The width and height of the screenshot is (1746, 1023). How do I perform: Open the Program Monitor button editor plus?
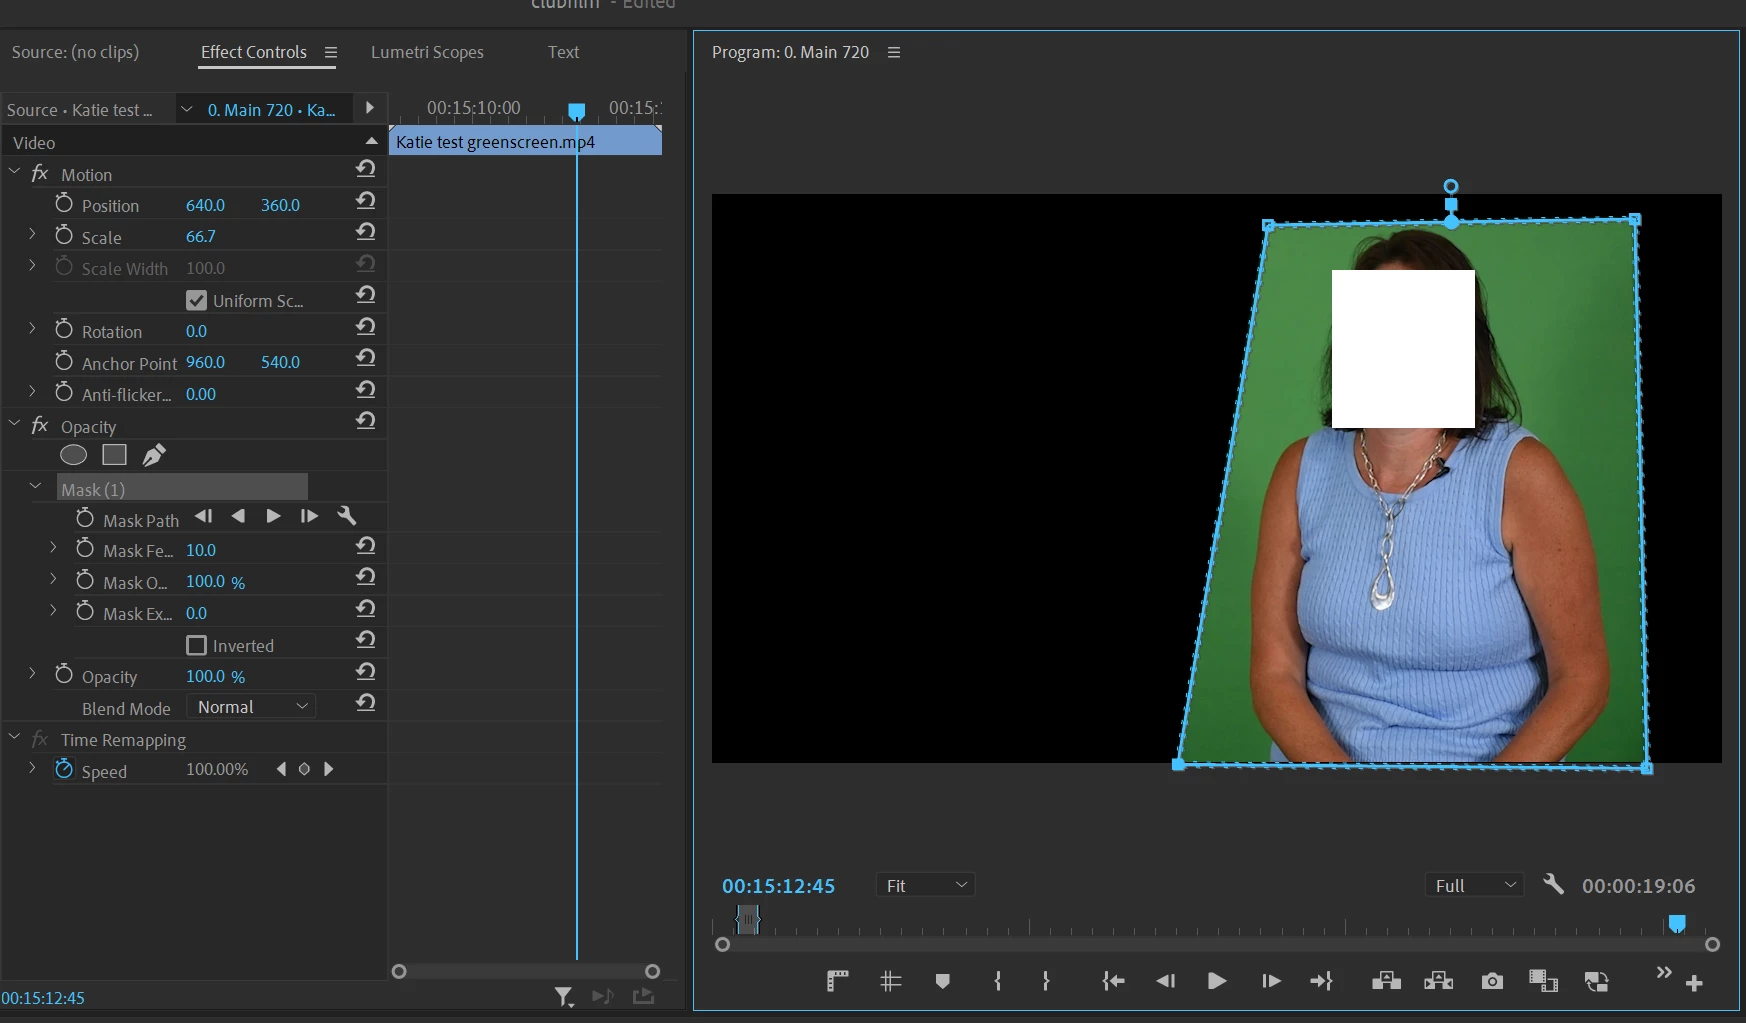click(1694, 984)
